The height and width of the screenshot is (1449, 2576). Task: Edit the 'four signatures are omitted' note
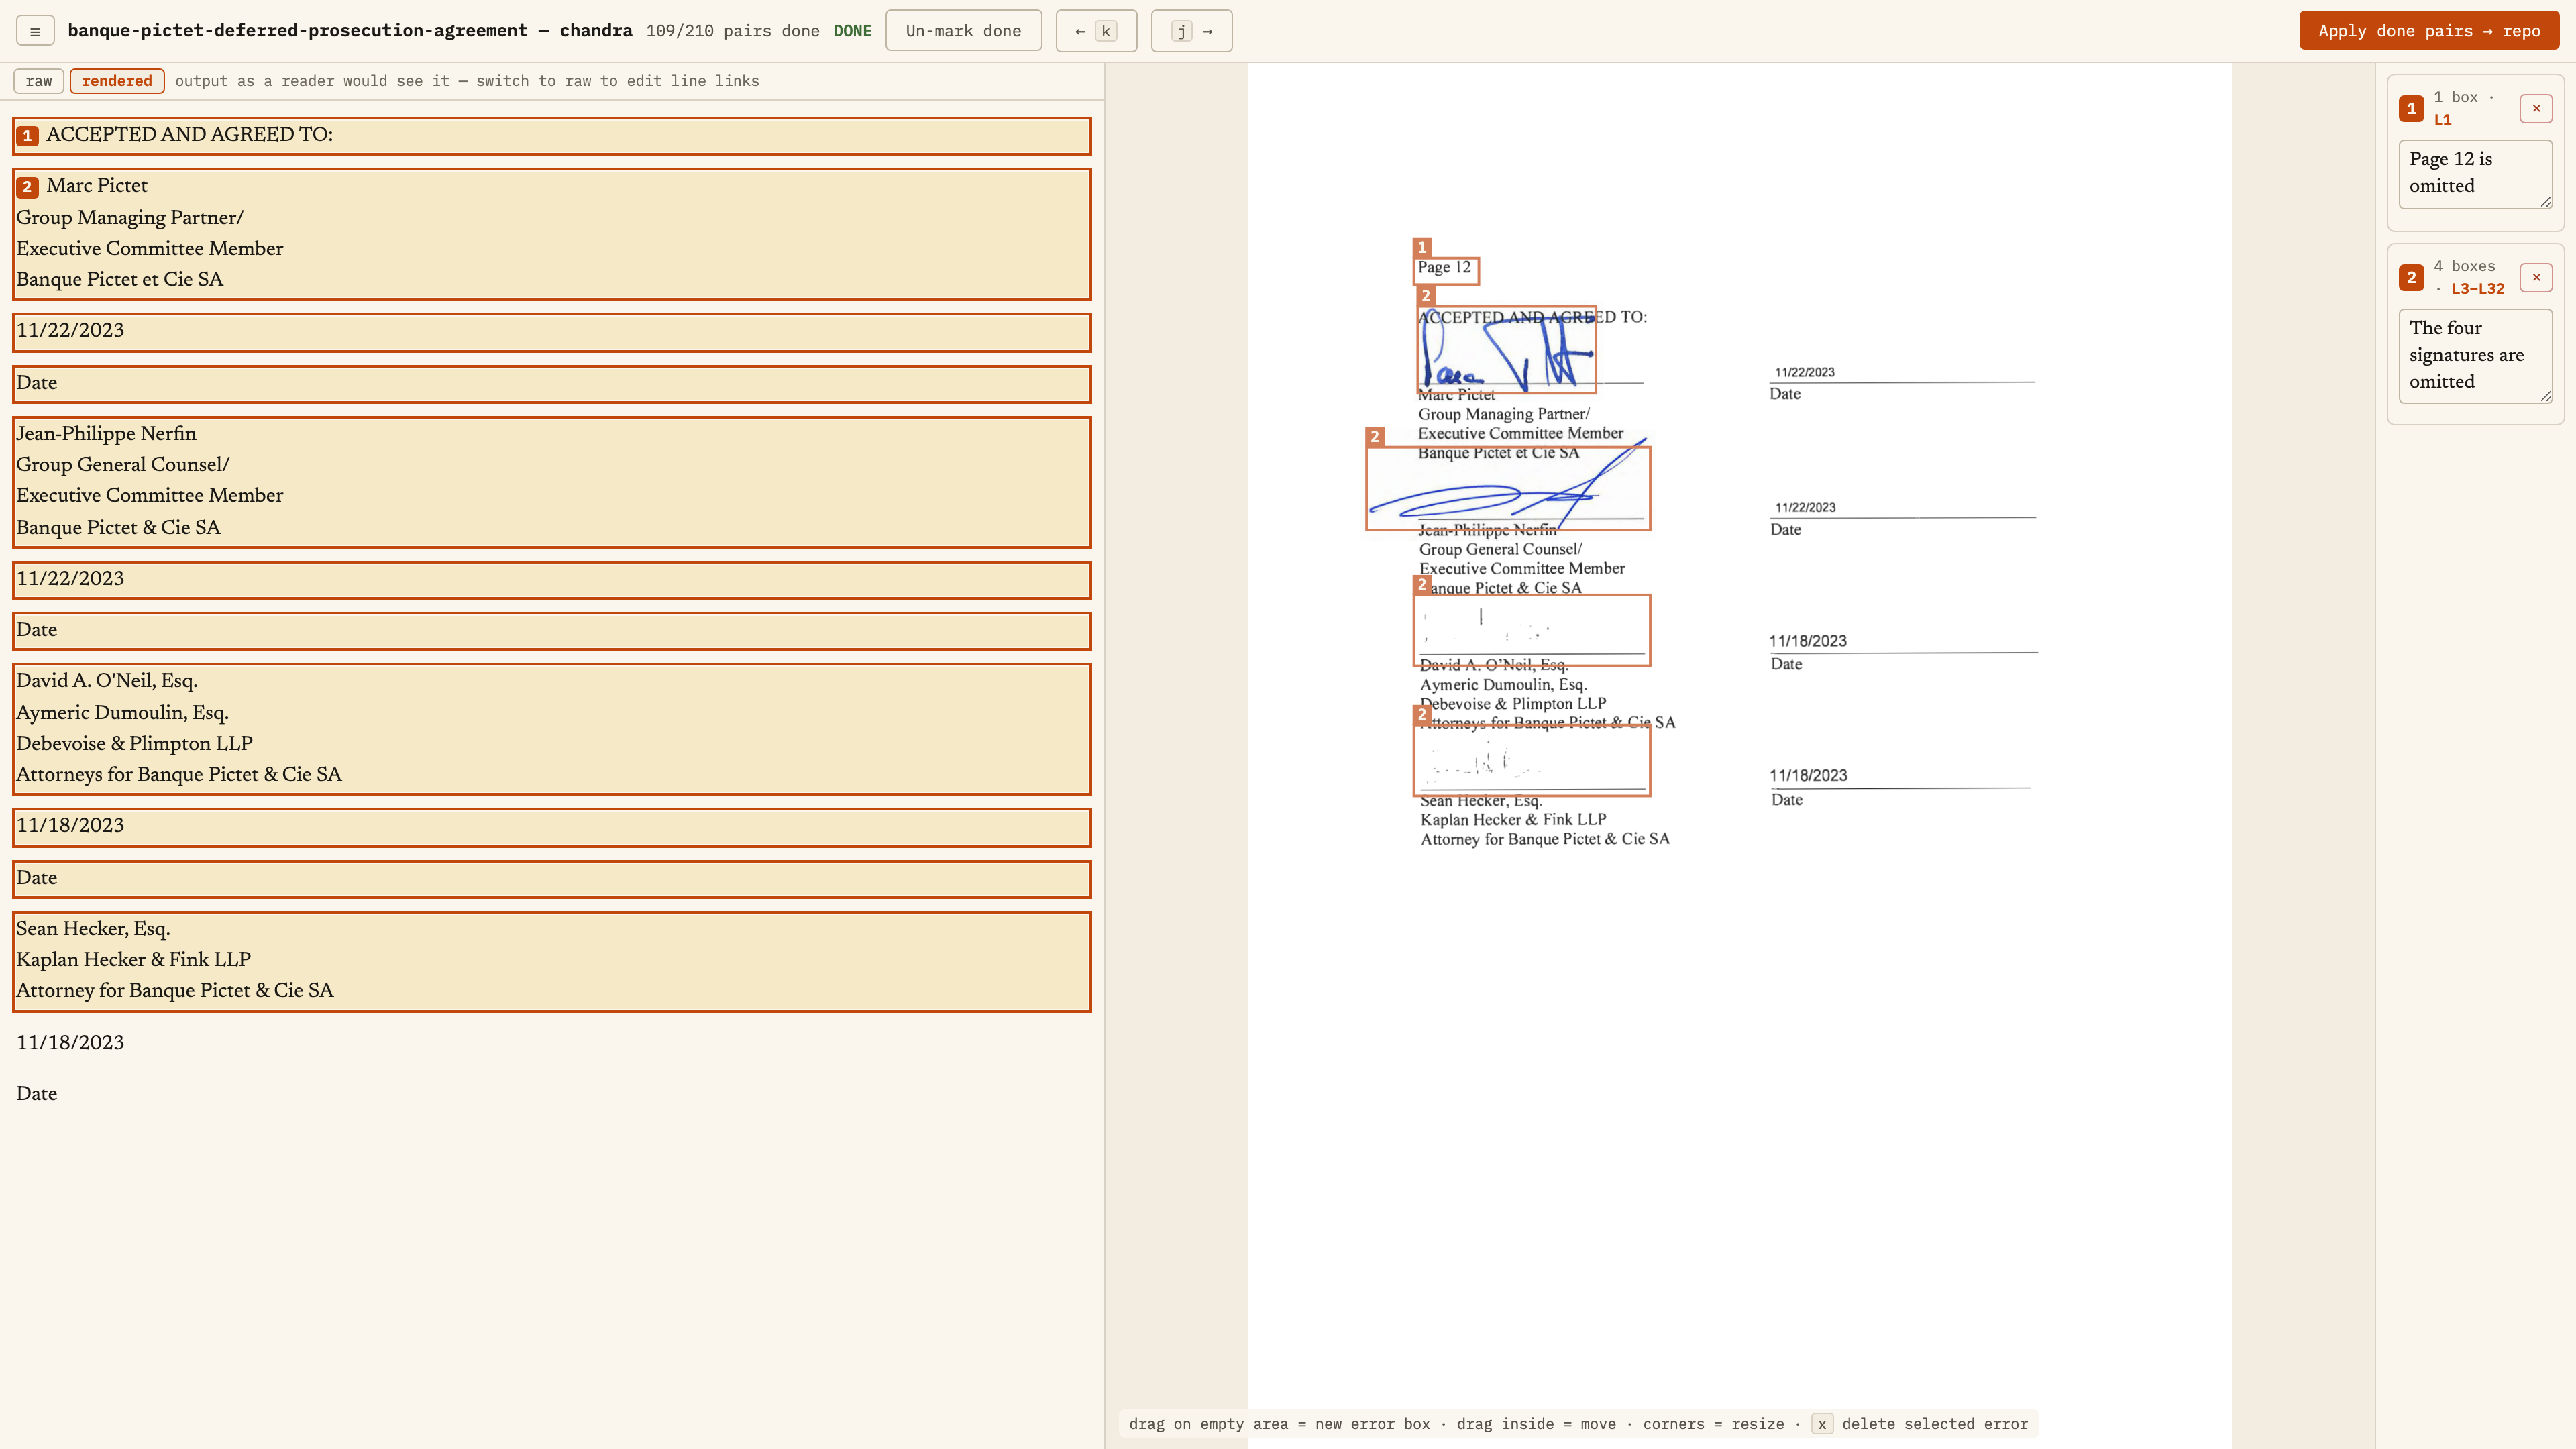(x=2475, y=356)
